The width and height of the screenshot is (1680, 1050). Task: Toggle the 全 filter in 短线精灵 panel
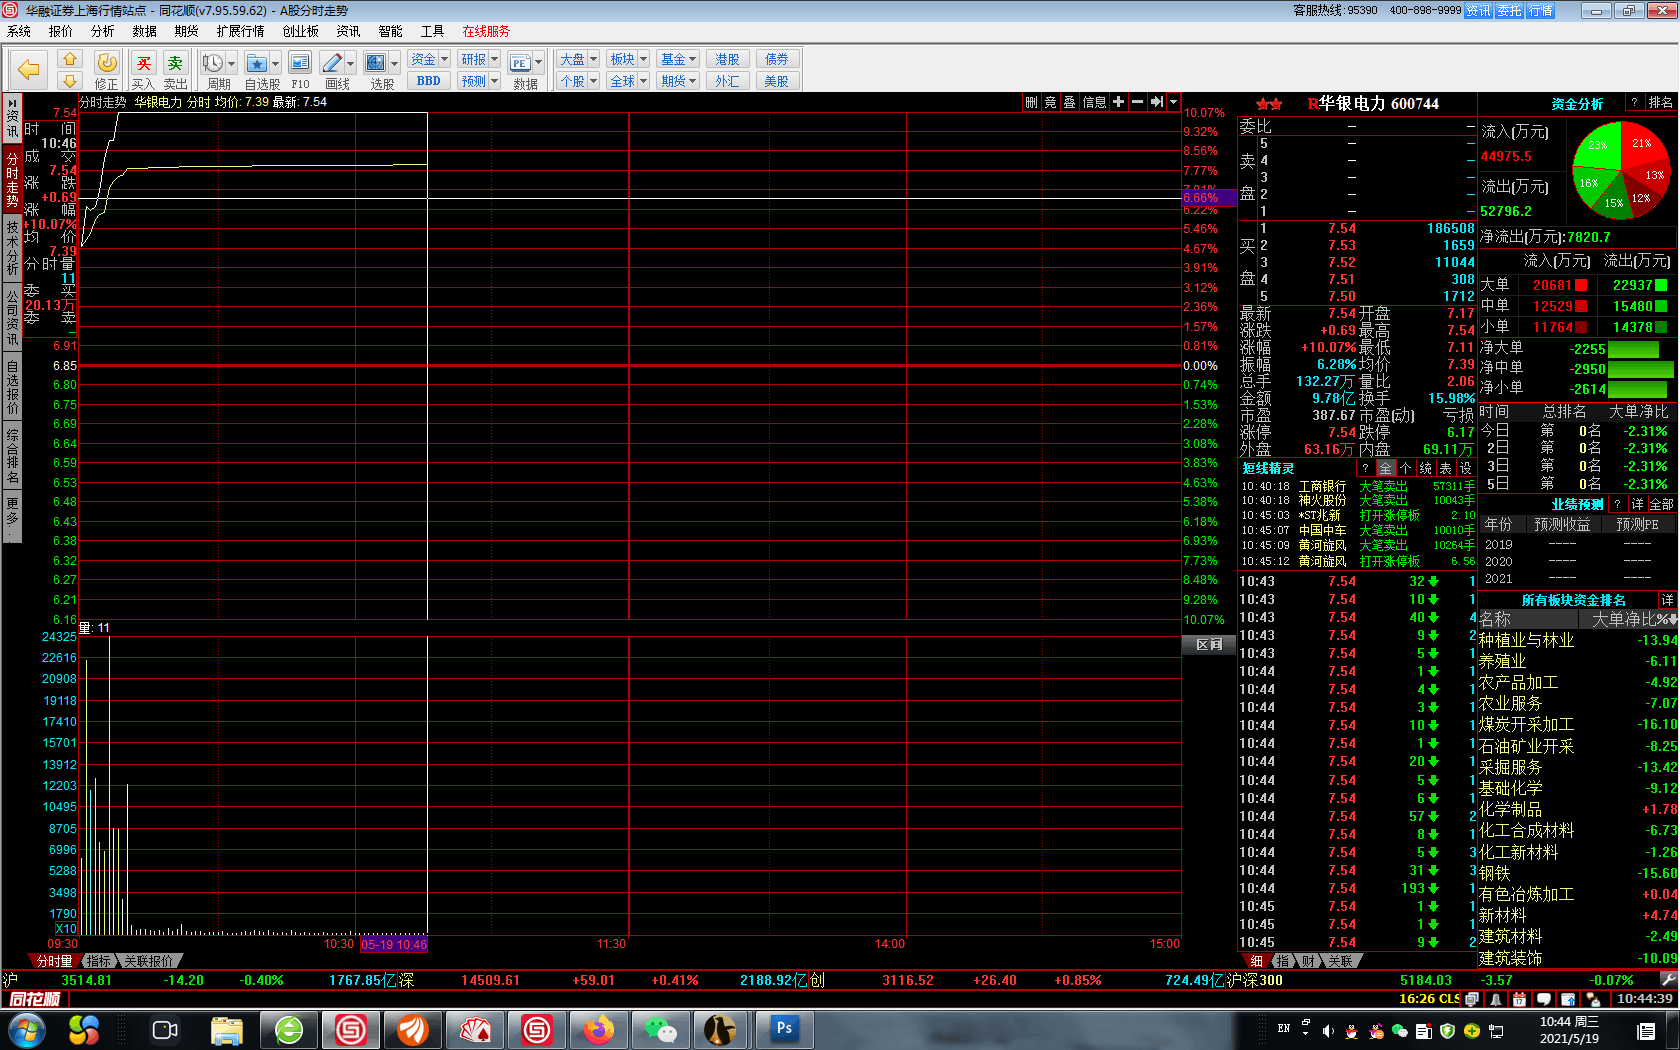pos(1385,468)
